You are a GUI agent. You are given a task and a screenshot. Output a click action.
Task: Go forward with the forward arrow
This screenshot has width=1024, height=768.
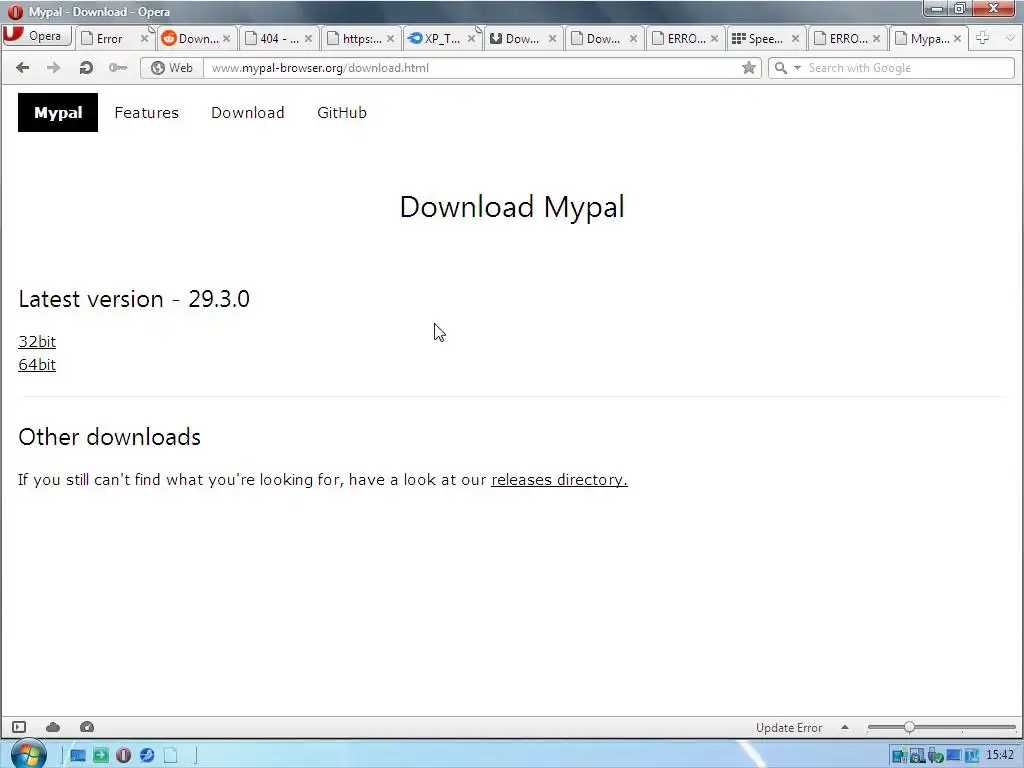pyautogui.click(x=54, y=68)
